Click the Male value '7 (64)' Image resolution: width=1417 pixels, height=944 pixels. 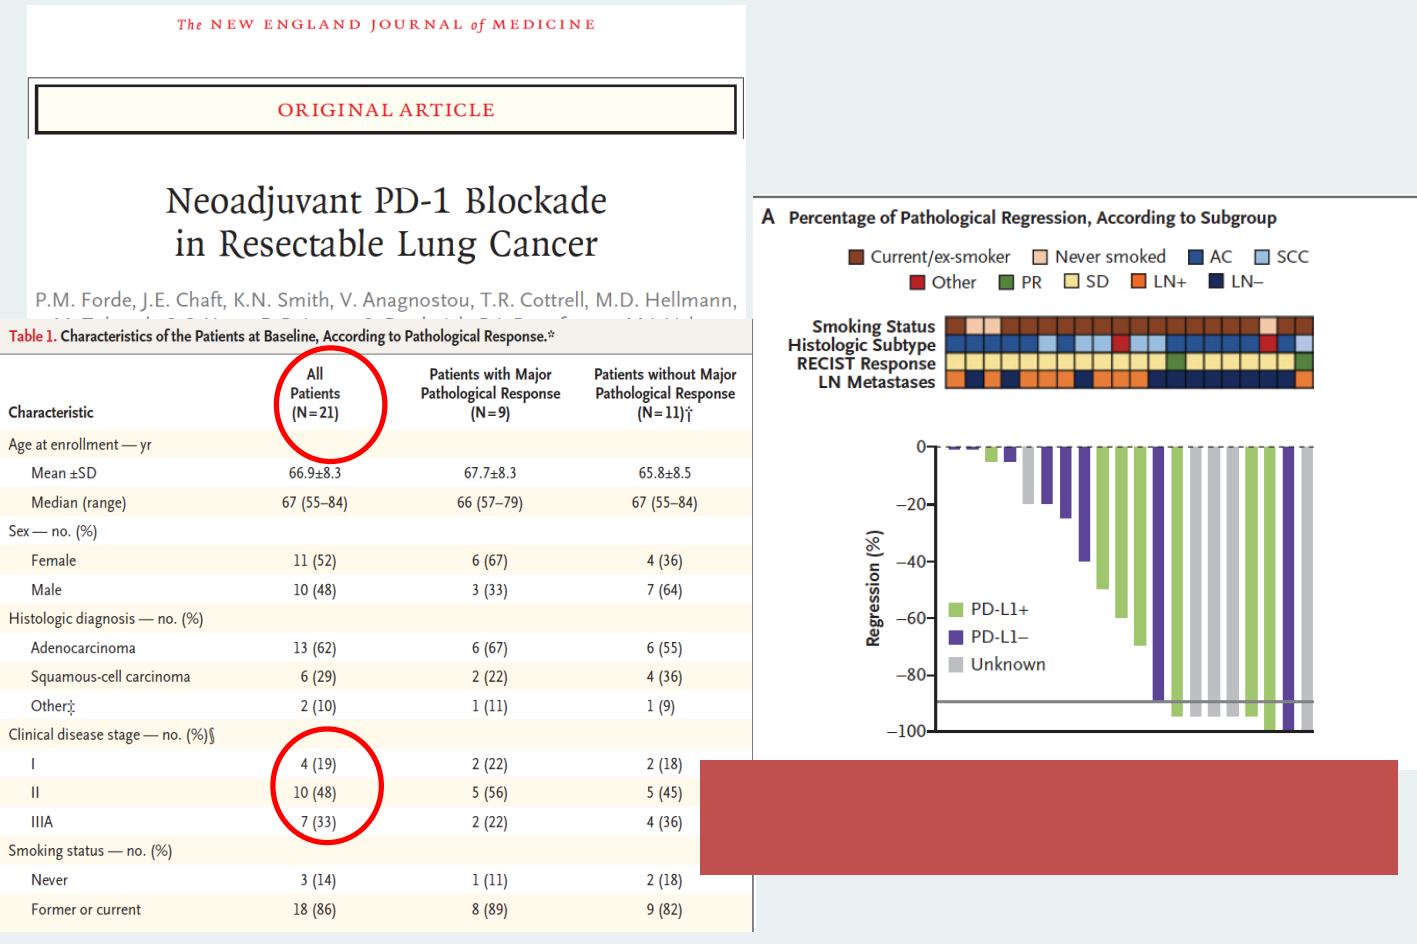665,590
